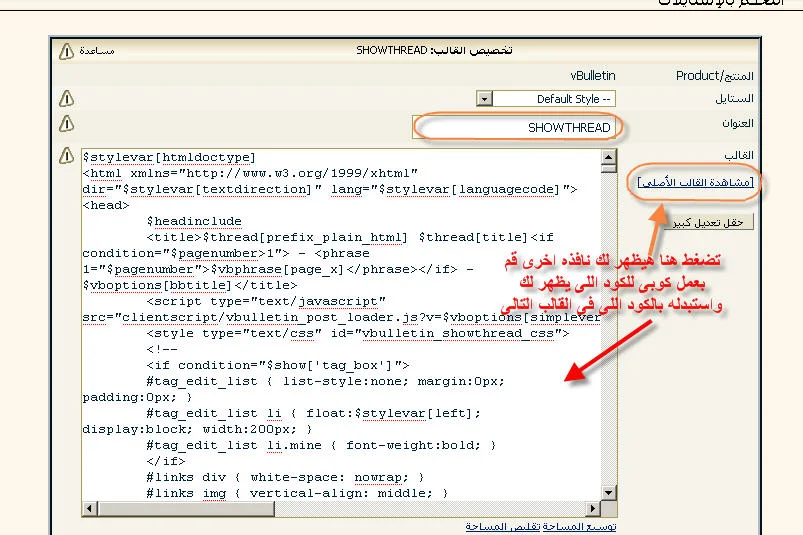Image resolution: width=803 pixels, height=535 pixels.
Task: Click the توسيع المساحة link
Action: (580, 526)
